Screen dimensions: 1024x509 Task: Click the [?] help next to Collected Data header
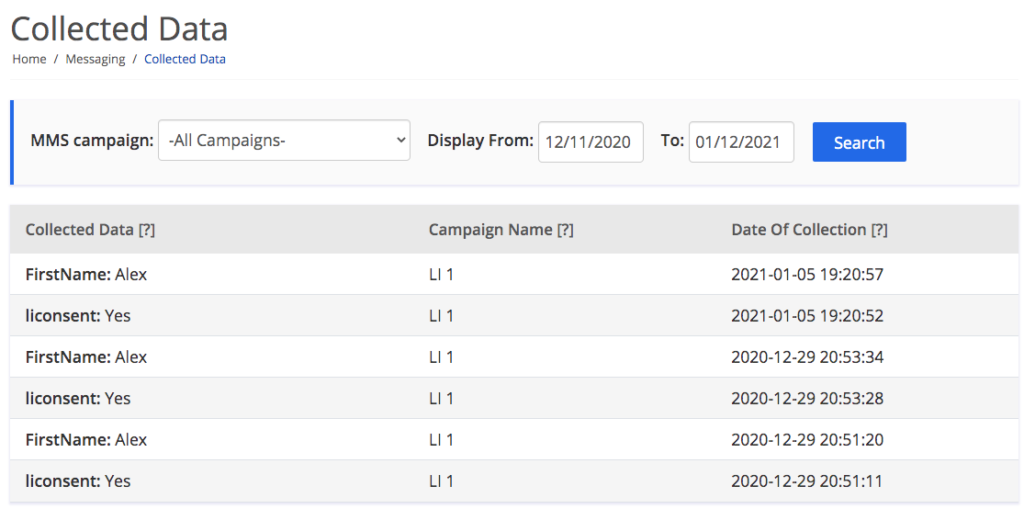pyautogui.click(x=146, y=230)
